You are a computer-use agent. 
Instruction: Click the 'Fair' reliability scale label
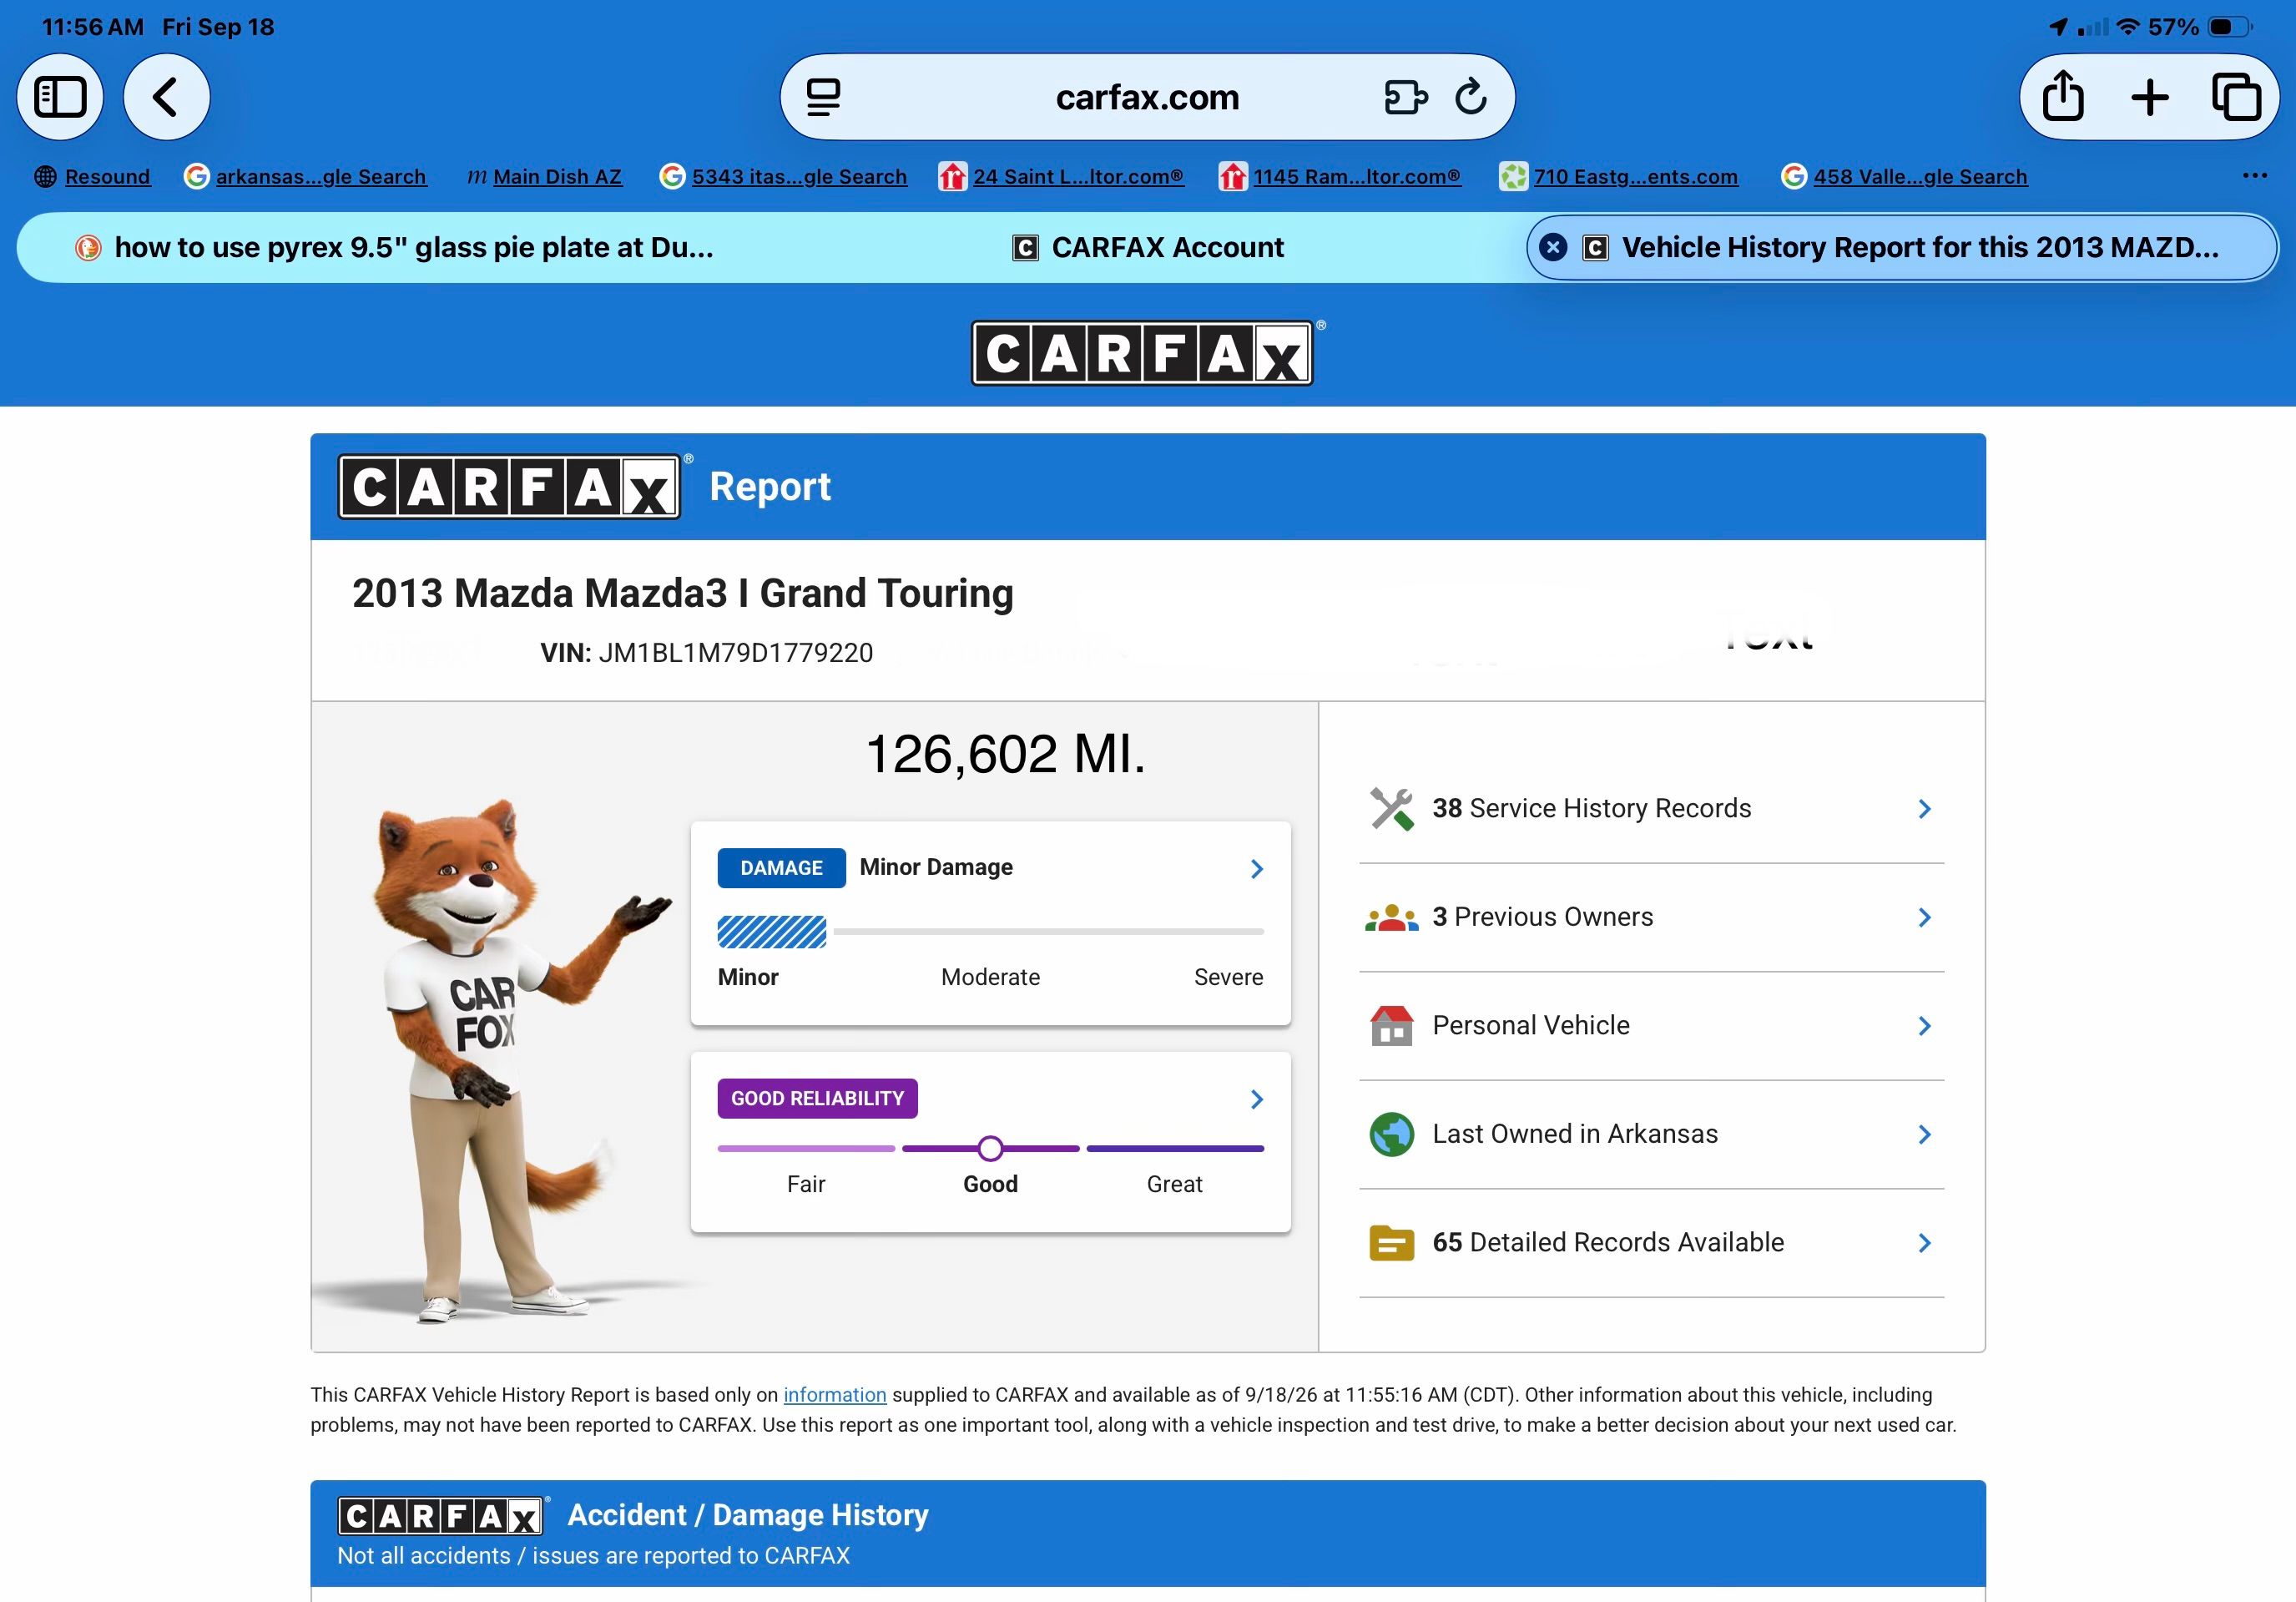click(806, 1185)
